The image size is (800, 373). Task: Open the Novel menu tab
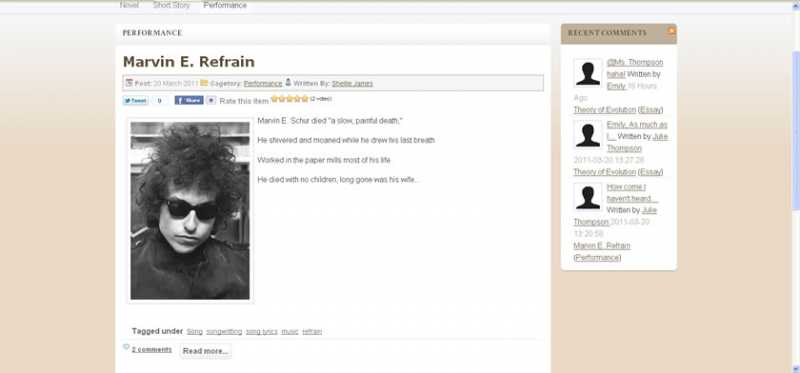(129, 5)
